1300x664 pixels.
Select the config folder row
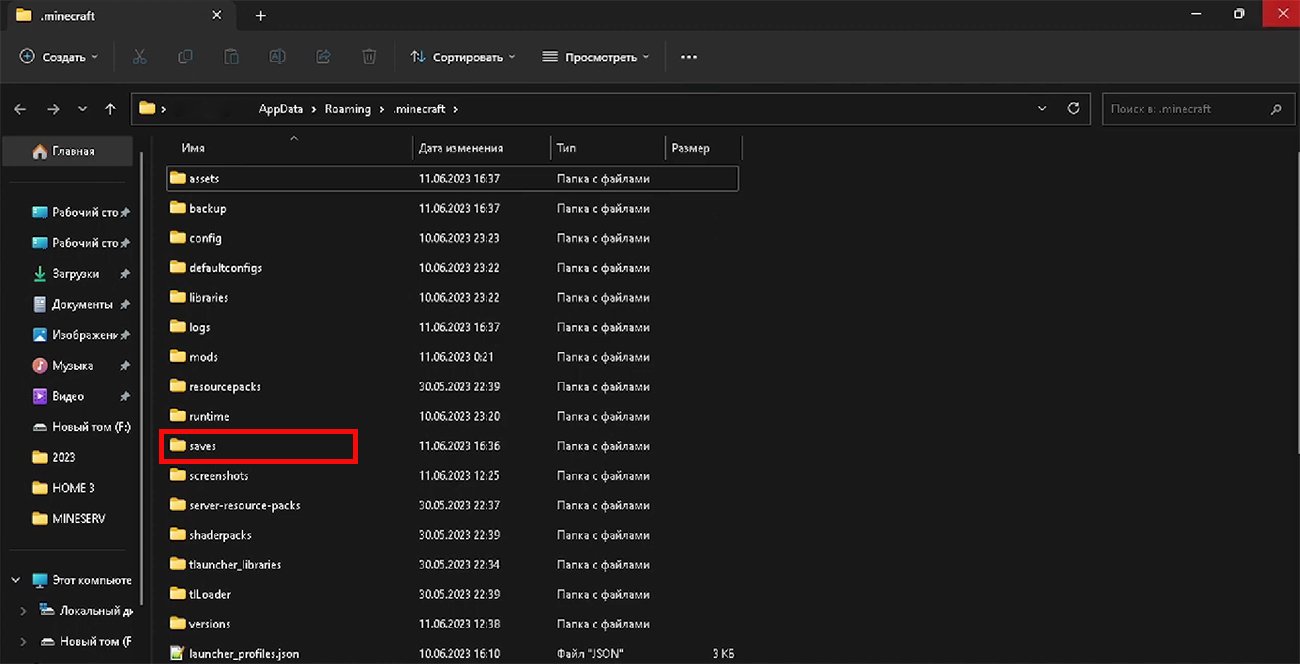tap(452, 238)
